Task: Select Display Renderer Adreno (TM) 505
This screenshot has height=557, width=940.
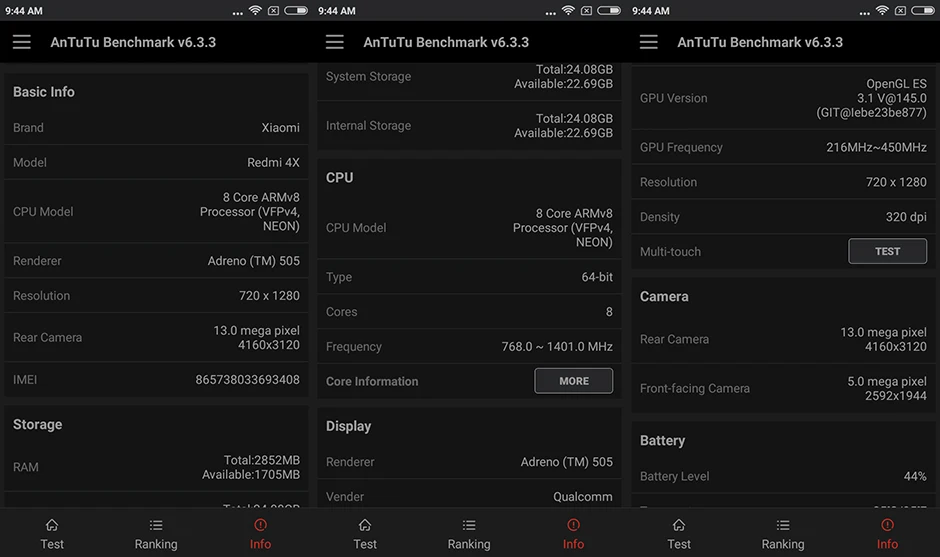Action: tap(567, 462)
